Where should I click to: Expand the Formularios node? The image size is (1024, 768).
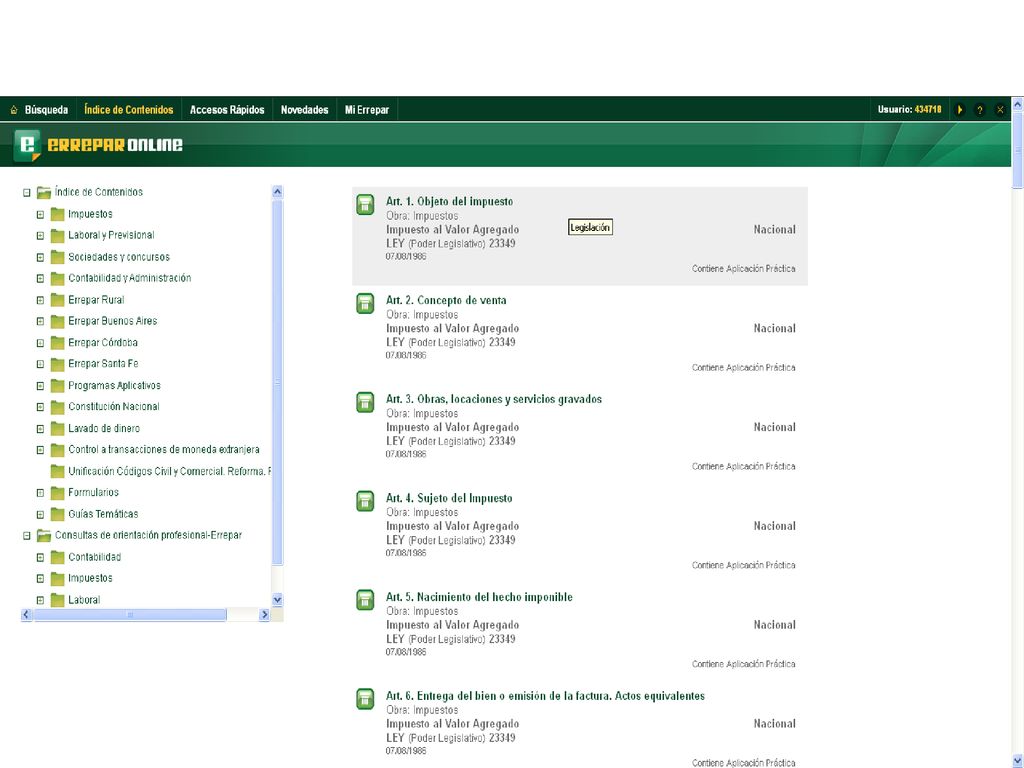click(40, 493)
